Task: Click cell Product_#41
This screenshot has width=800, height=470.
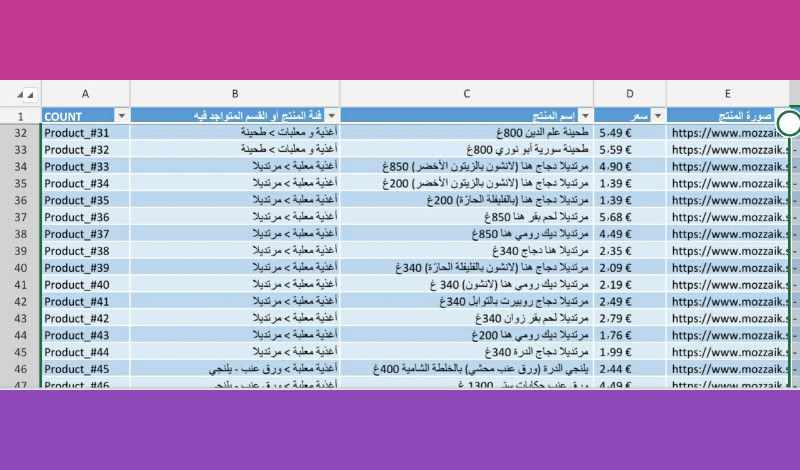Action: pos(86,301)
